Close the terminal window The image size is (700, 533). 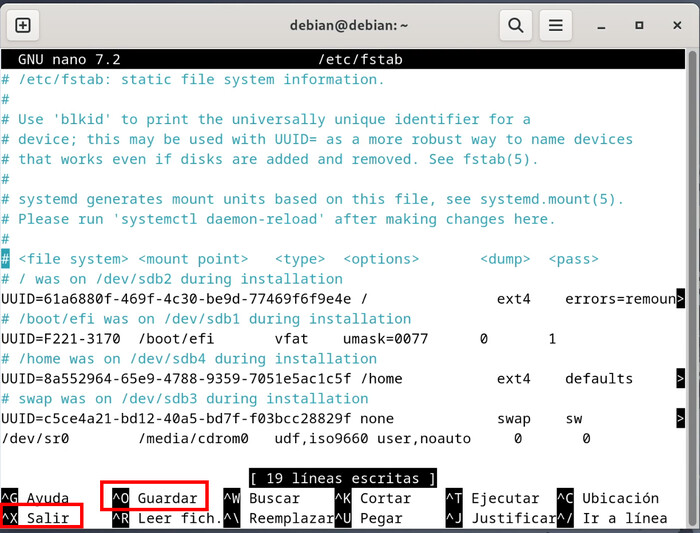(x=677, y=25)
